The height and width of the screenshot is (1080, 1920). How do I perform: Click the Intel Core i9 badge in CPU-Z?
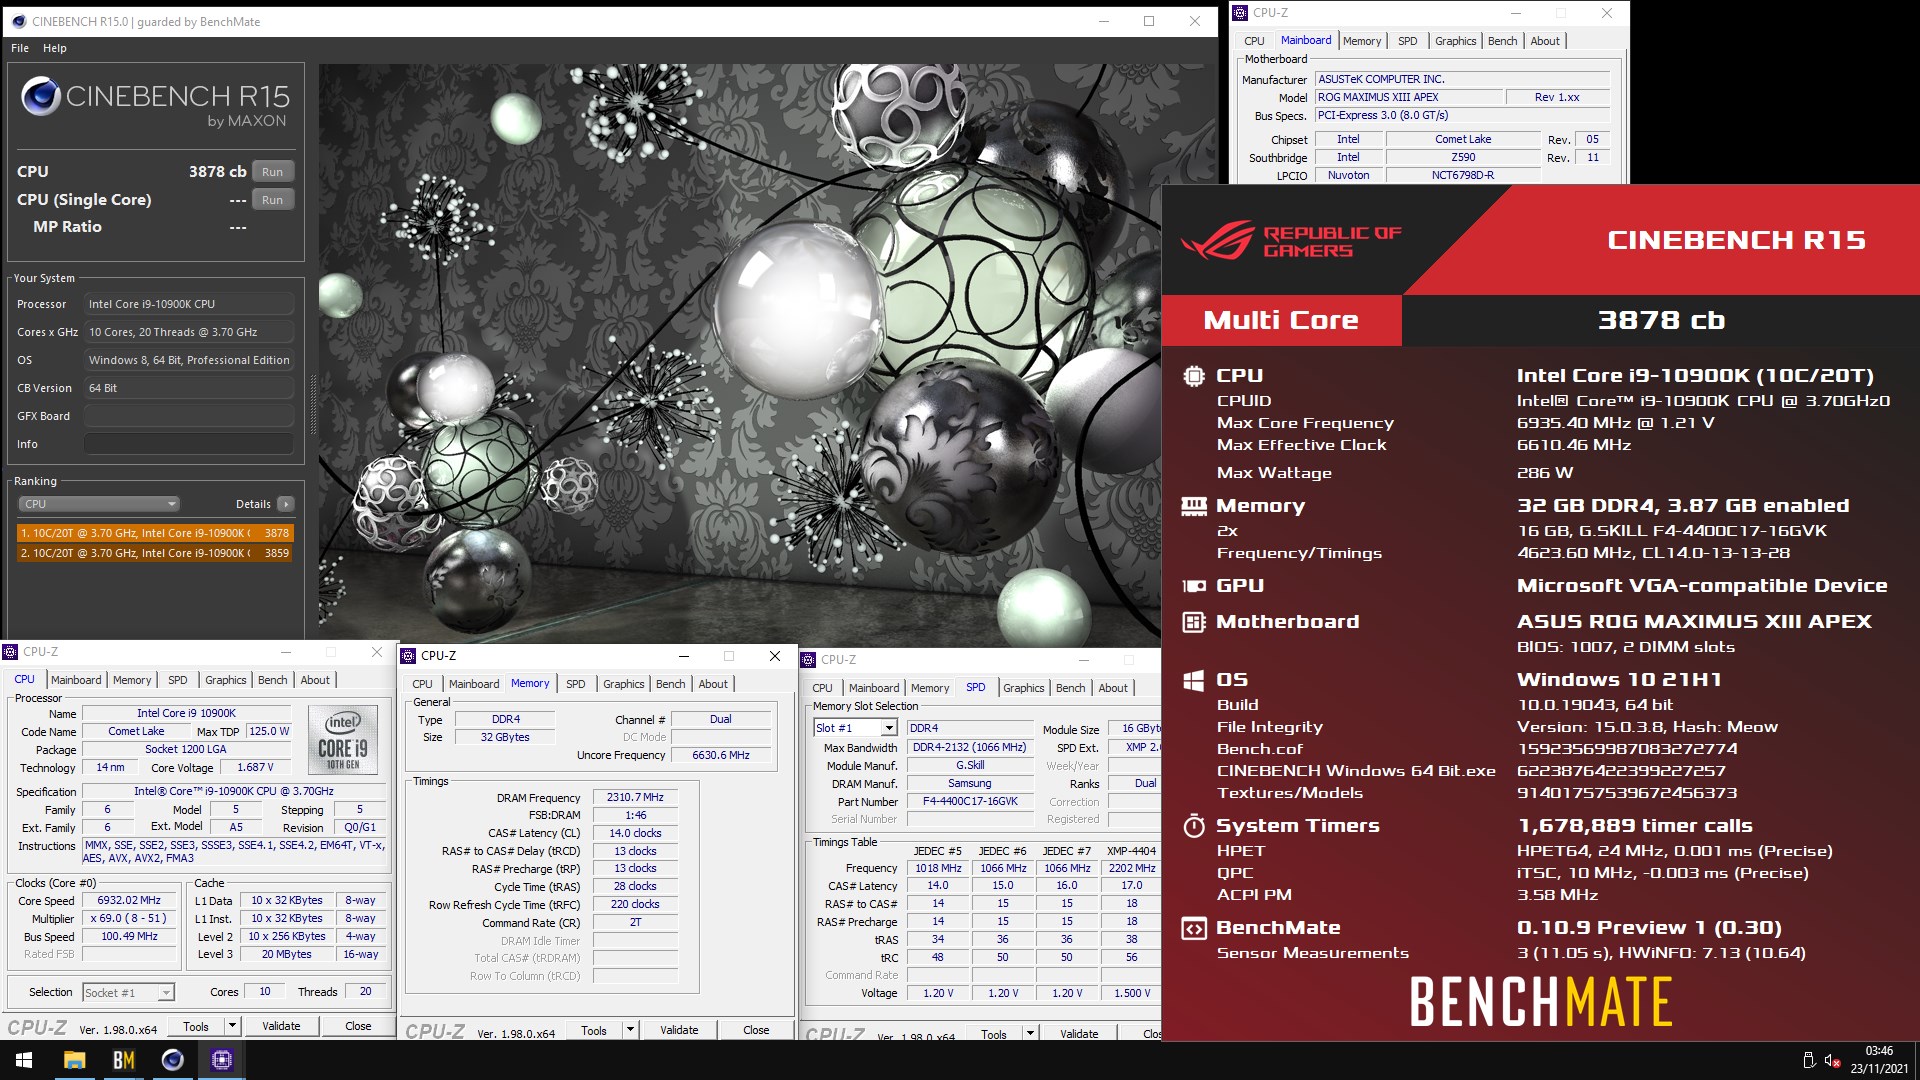click(343, 740)
